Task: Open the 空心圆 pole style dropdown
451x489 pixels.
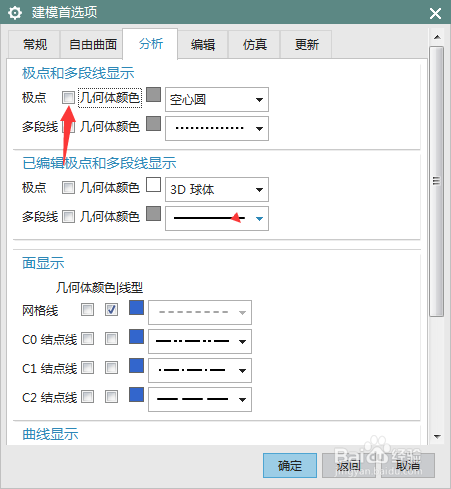Action: click(217, 99)
